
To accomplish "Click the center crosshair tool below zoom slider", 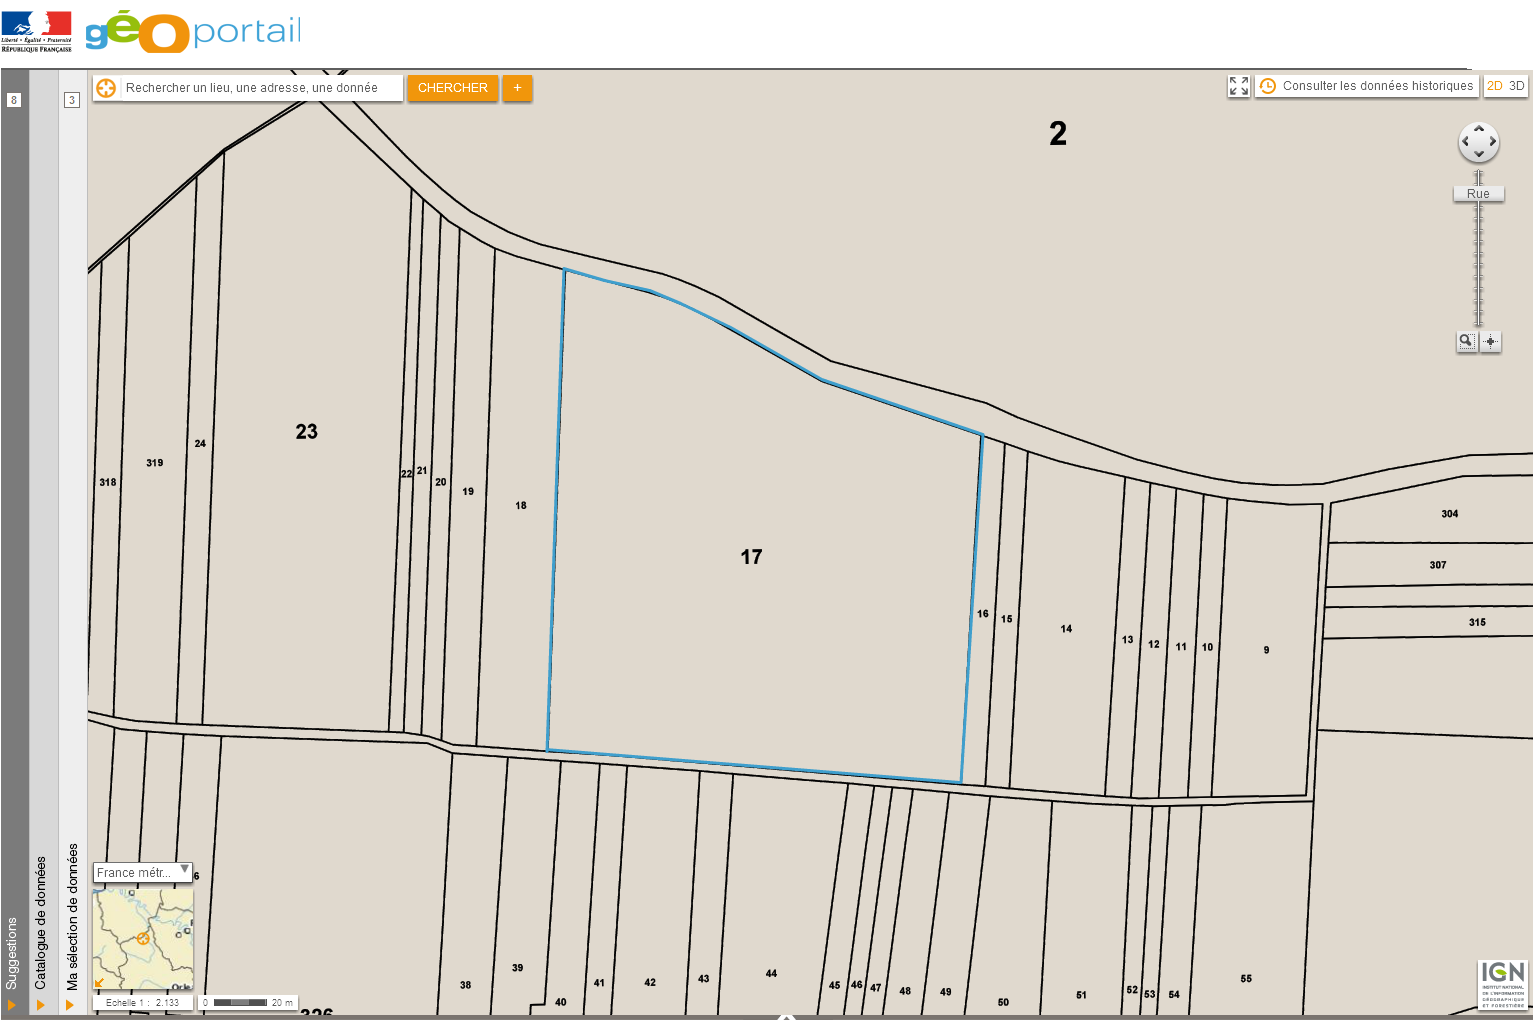I will [1491, 341].
